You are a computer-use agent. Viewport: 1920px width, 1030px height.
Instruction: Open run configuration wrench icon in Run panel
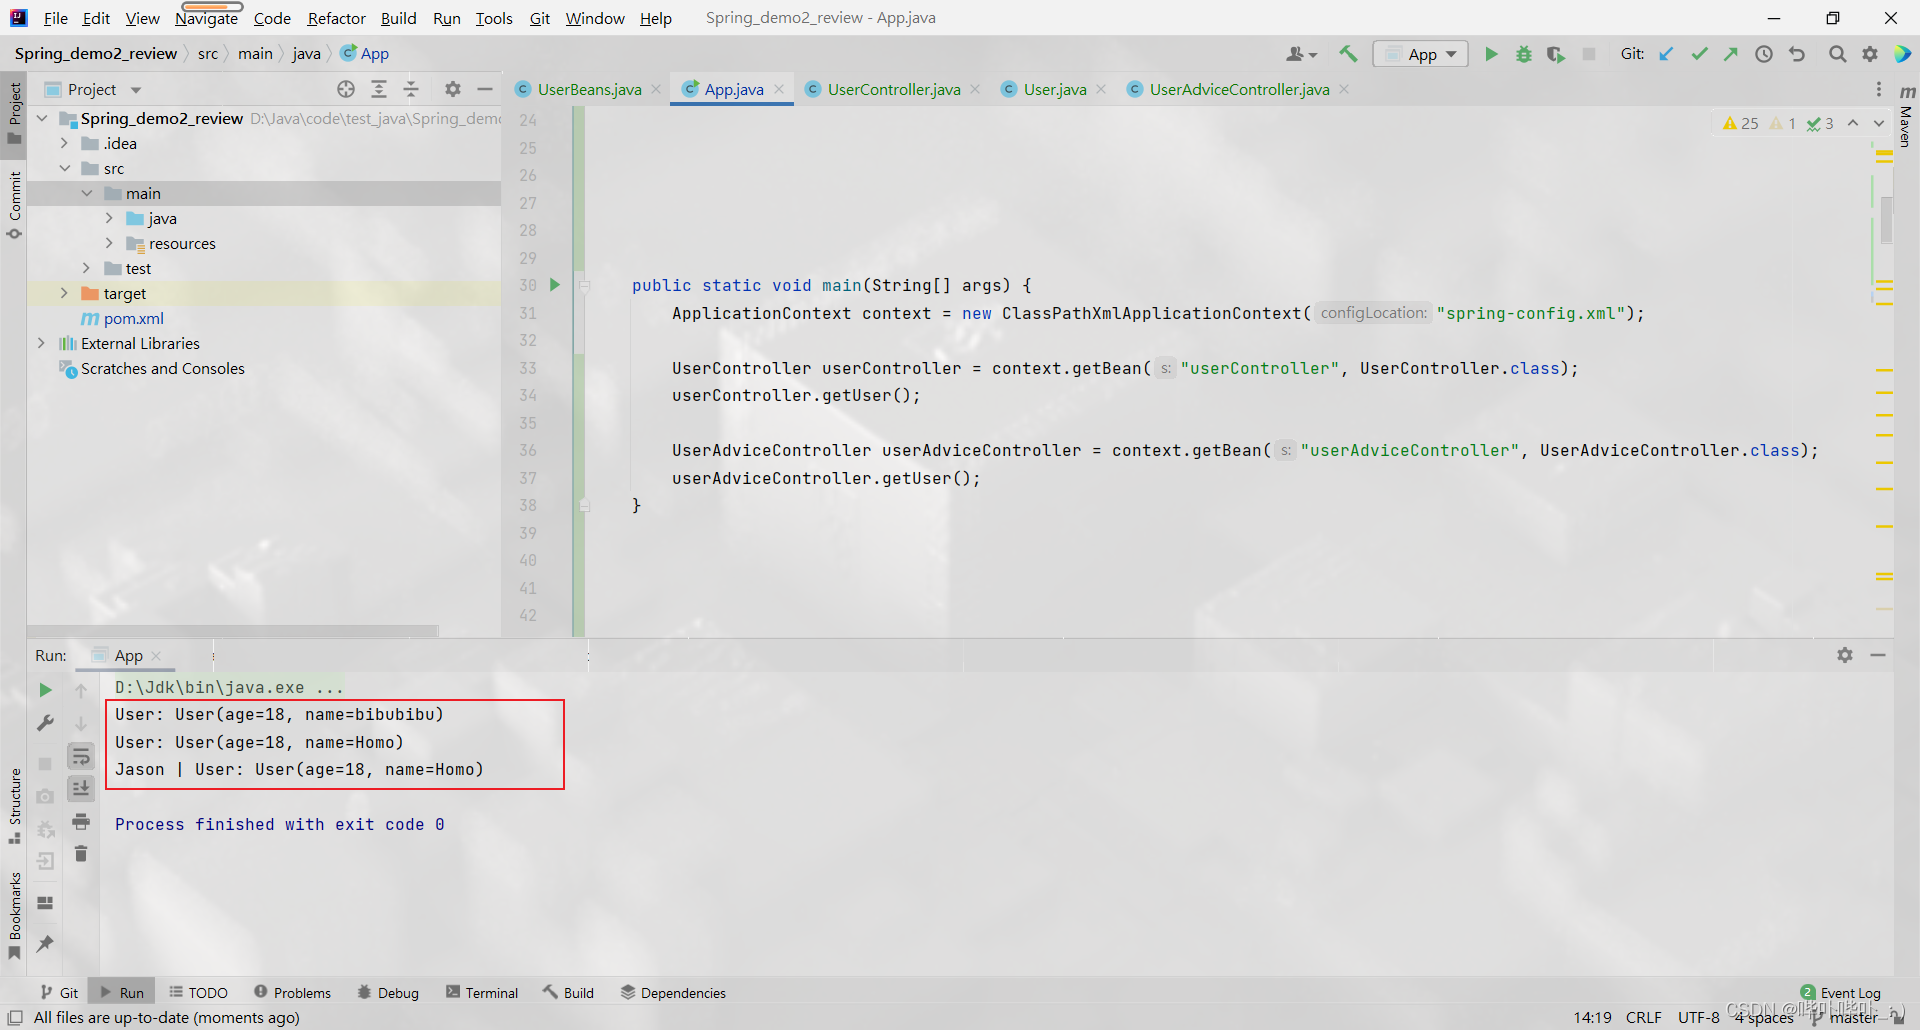[x=45, y=722]
